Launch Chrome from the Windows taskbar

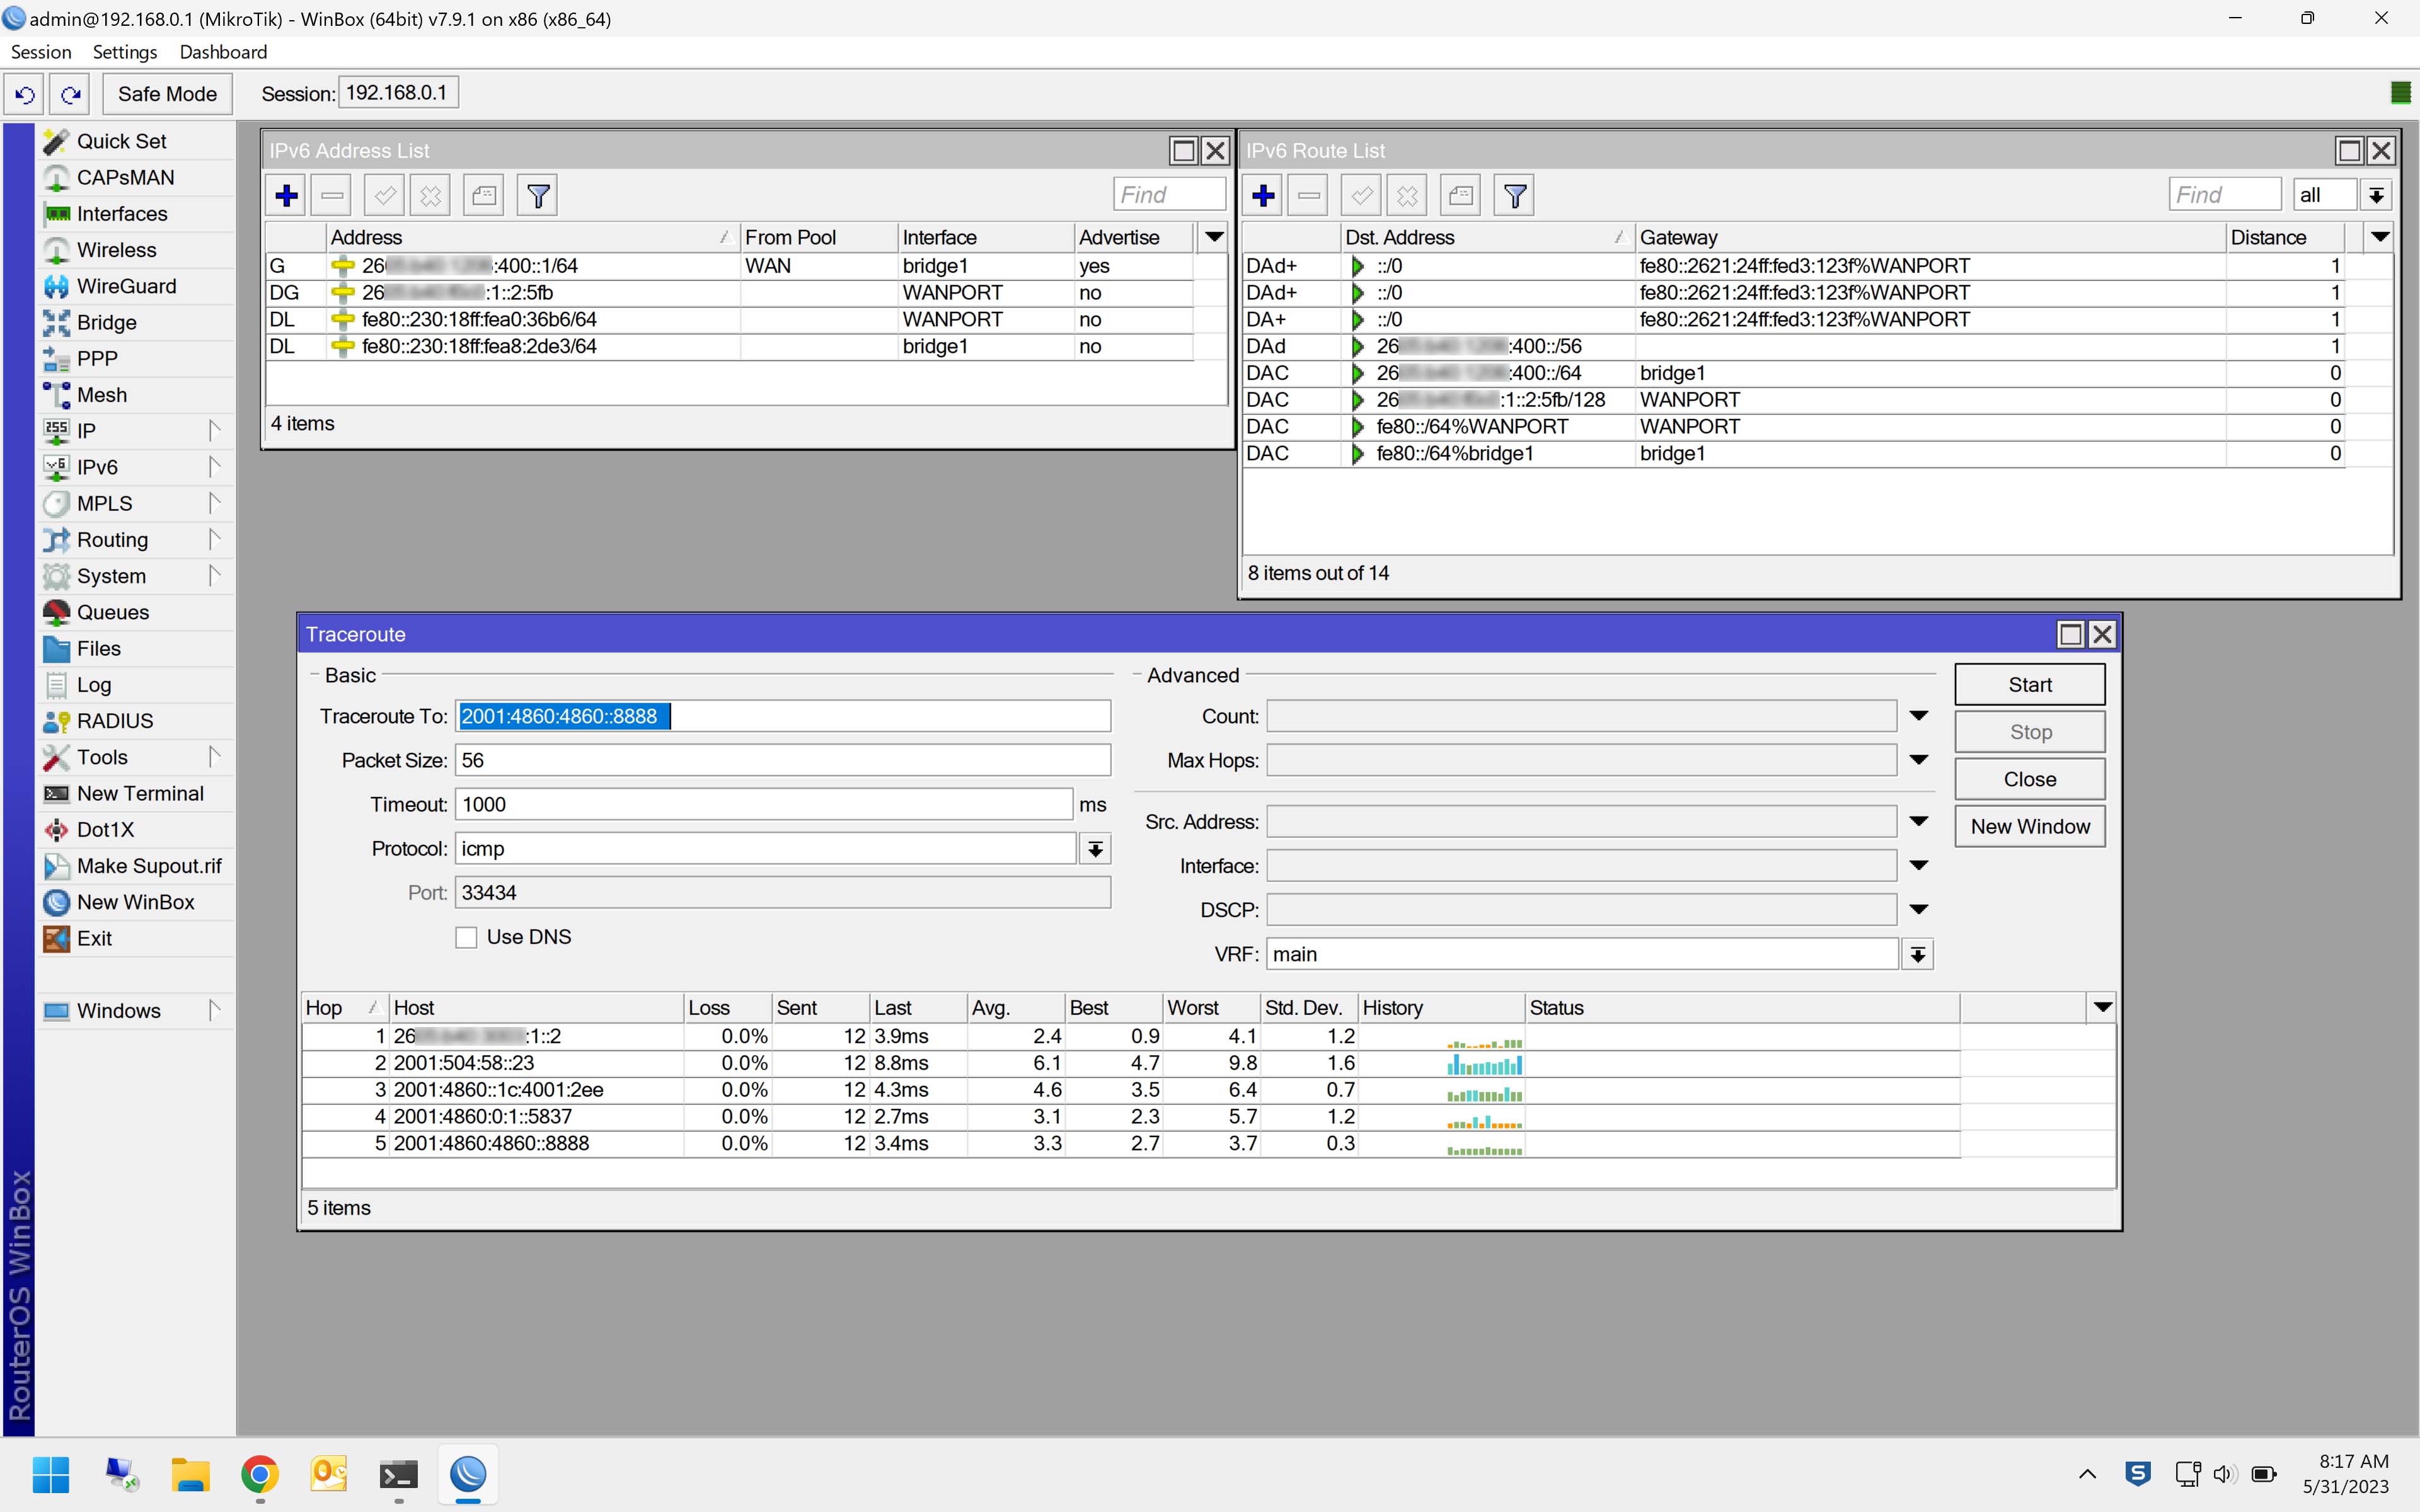coord(260,1474)
